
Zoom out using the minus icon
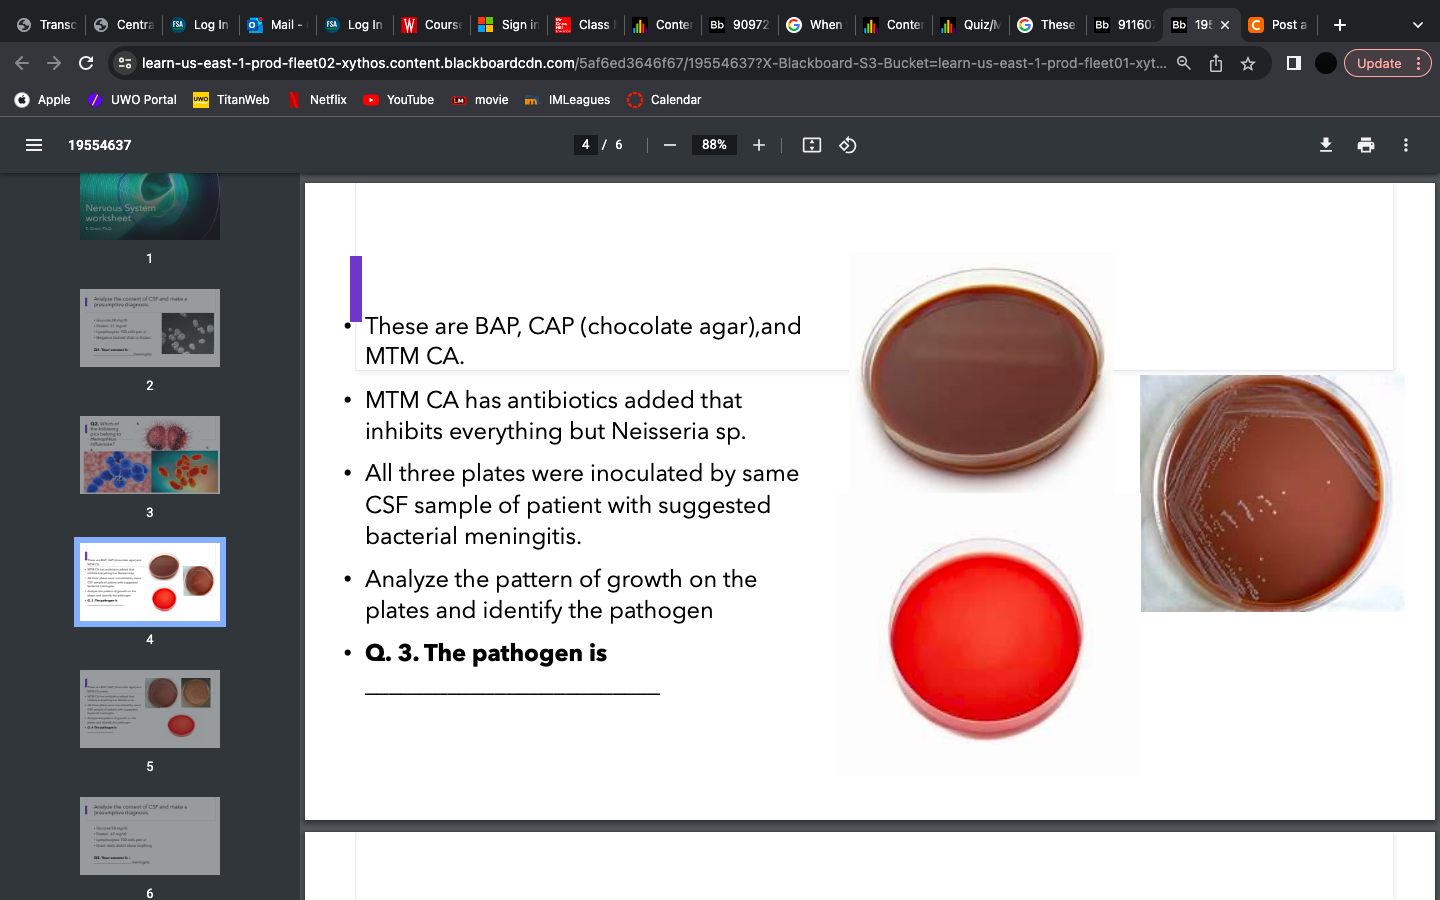pyautogui.click(x=669, y=145)
